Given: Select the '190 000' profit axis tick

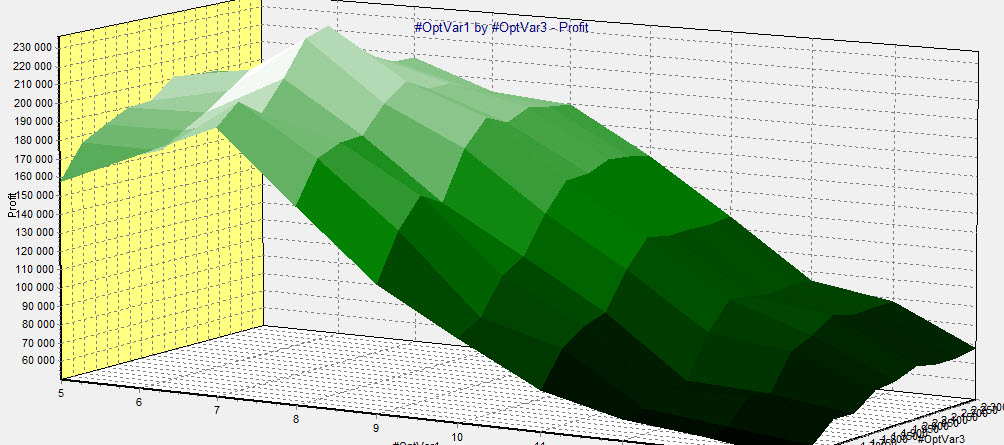Looking at the screenshot, I should pyautogui.click(x=35, y=122).
